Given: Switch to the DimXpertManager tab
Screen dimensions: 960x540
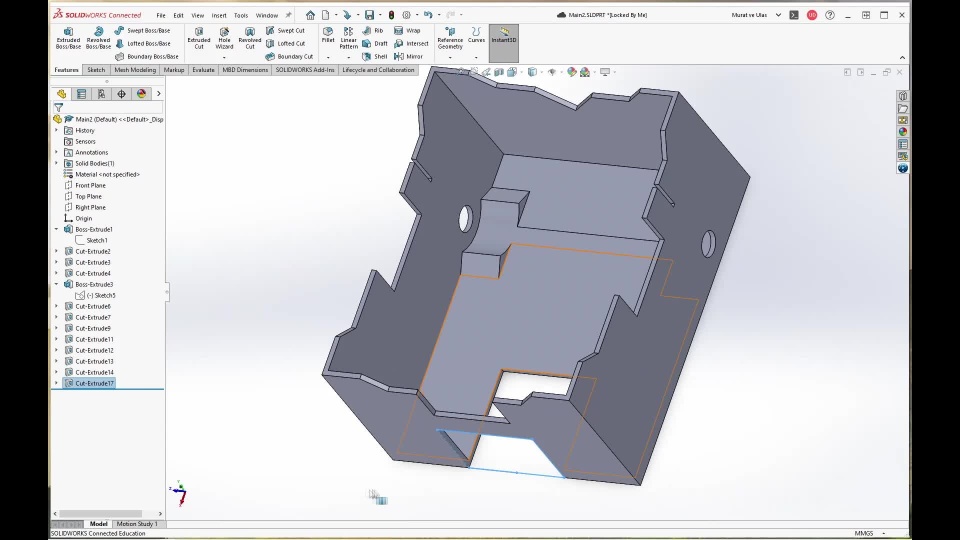Looking at the screenshot, I should pos(121,94).
